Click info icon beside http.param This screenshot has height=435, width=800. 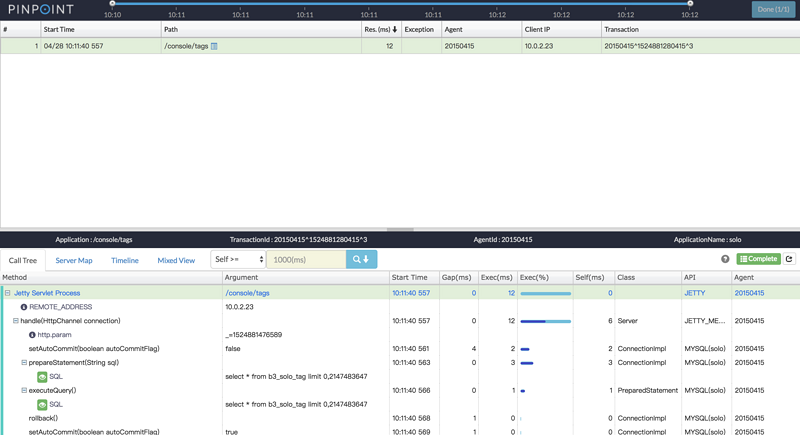[32, 335]
